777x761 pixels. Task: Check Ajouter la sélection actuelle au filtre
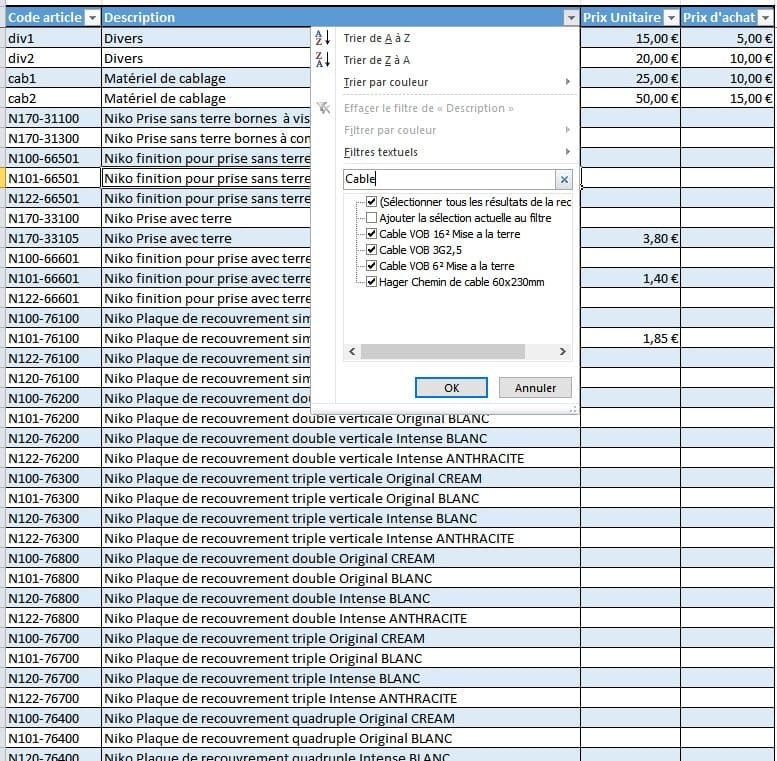(x=372, y=218)
